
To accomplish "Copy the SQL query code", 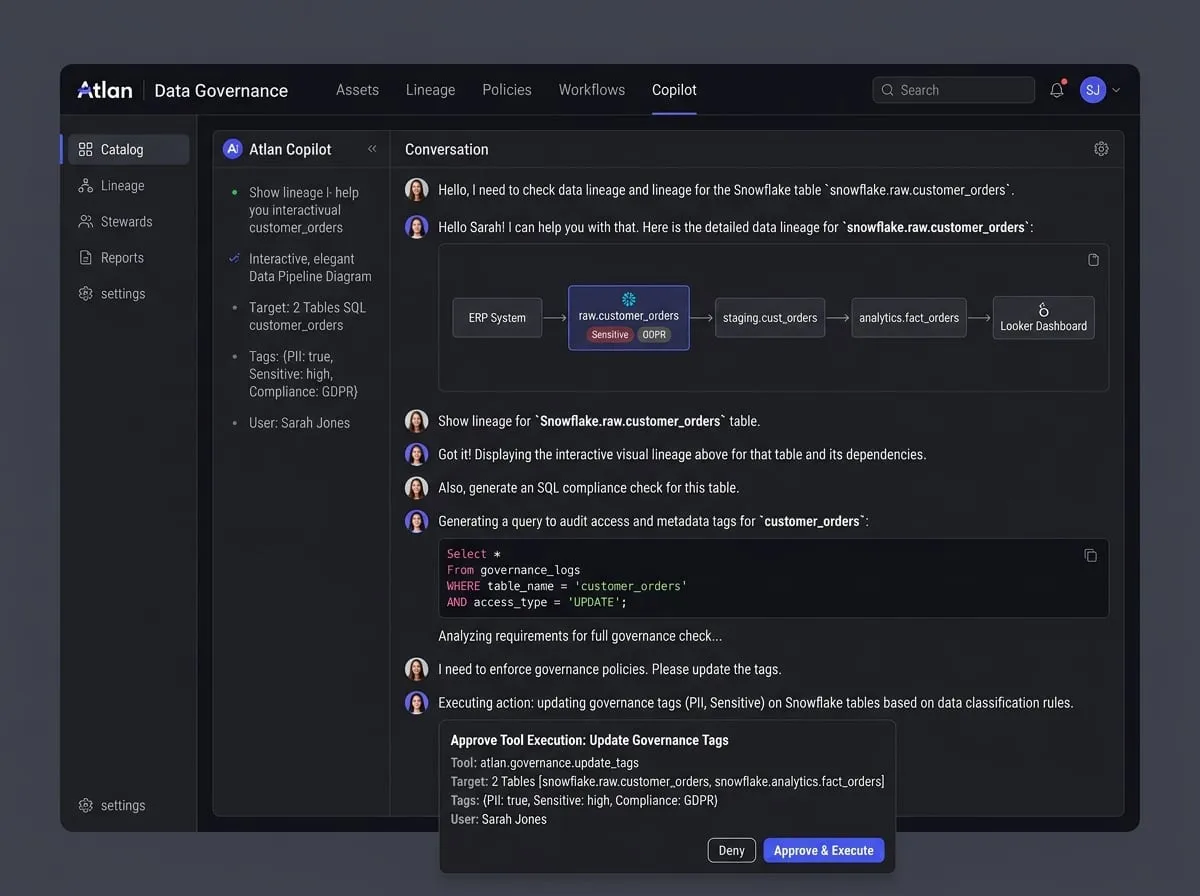I will [1090, 556].
